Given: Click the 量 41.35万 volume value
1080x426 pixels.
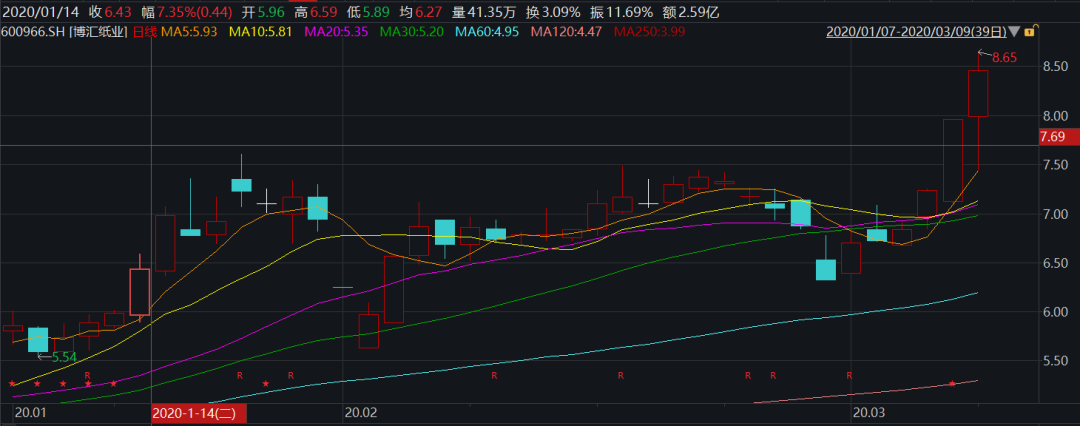Looking at the screenshot, I should point(486,12).
